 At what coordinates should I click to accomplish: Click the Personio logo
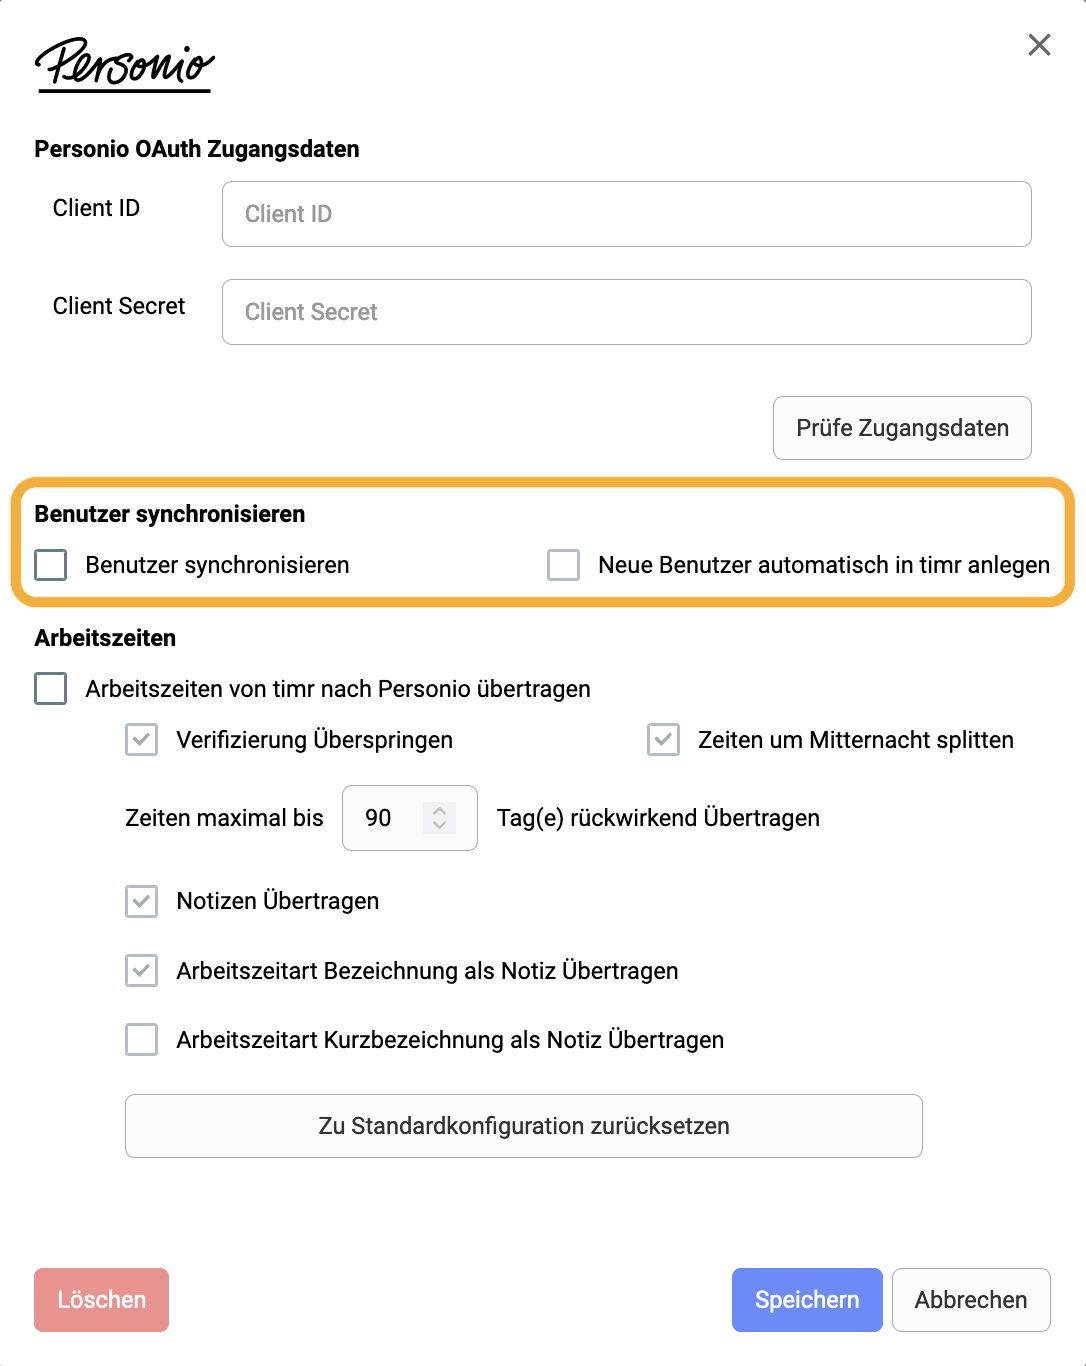pos(125,65)
